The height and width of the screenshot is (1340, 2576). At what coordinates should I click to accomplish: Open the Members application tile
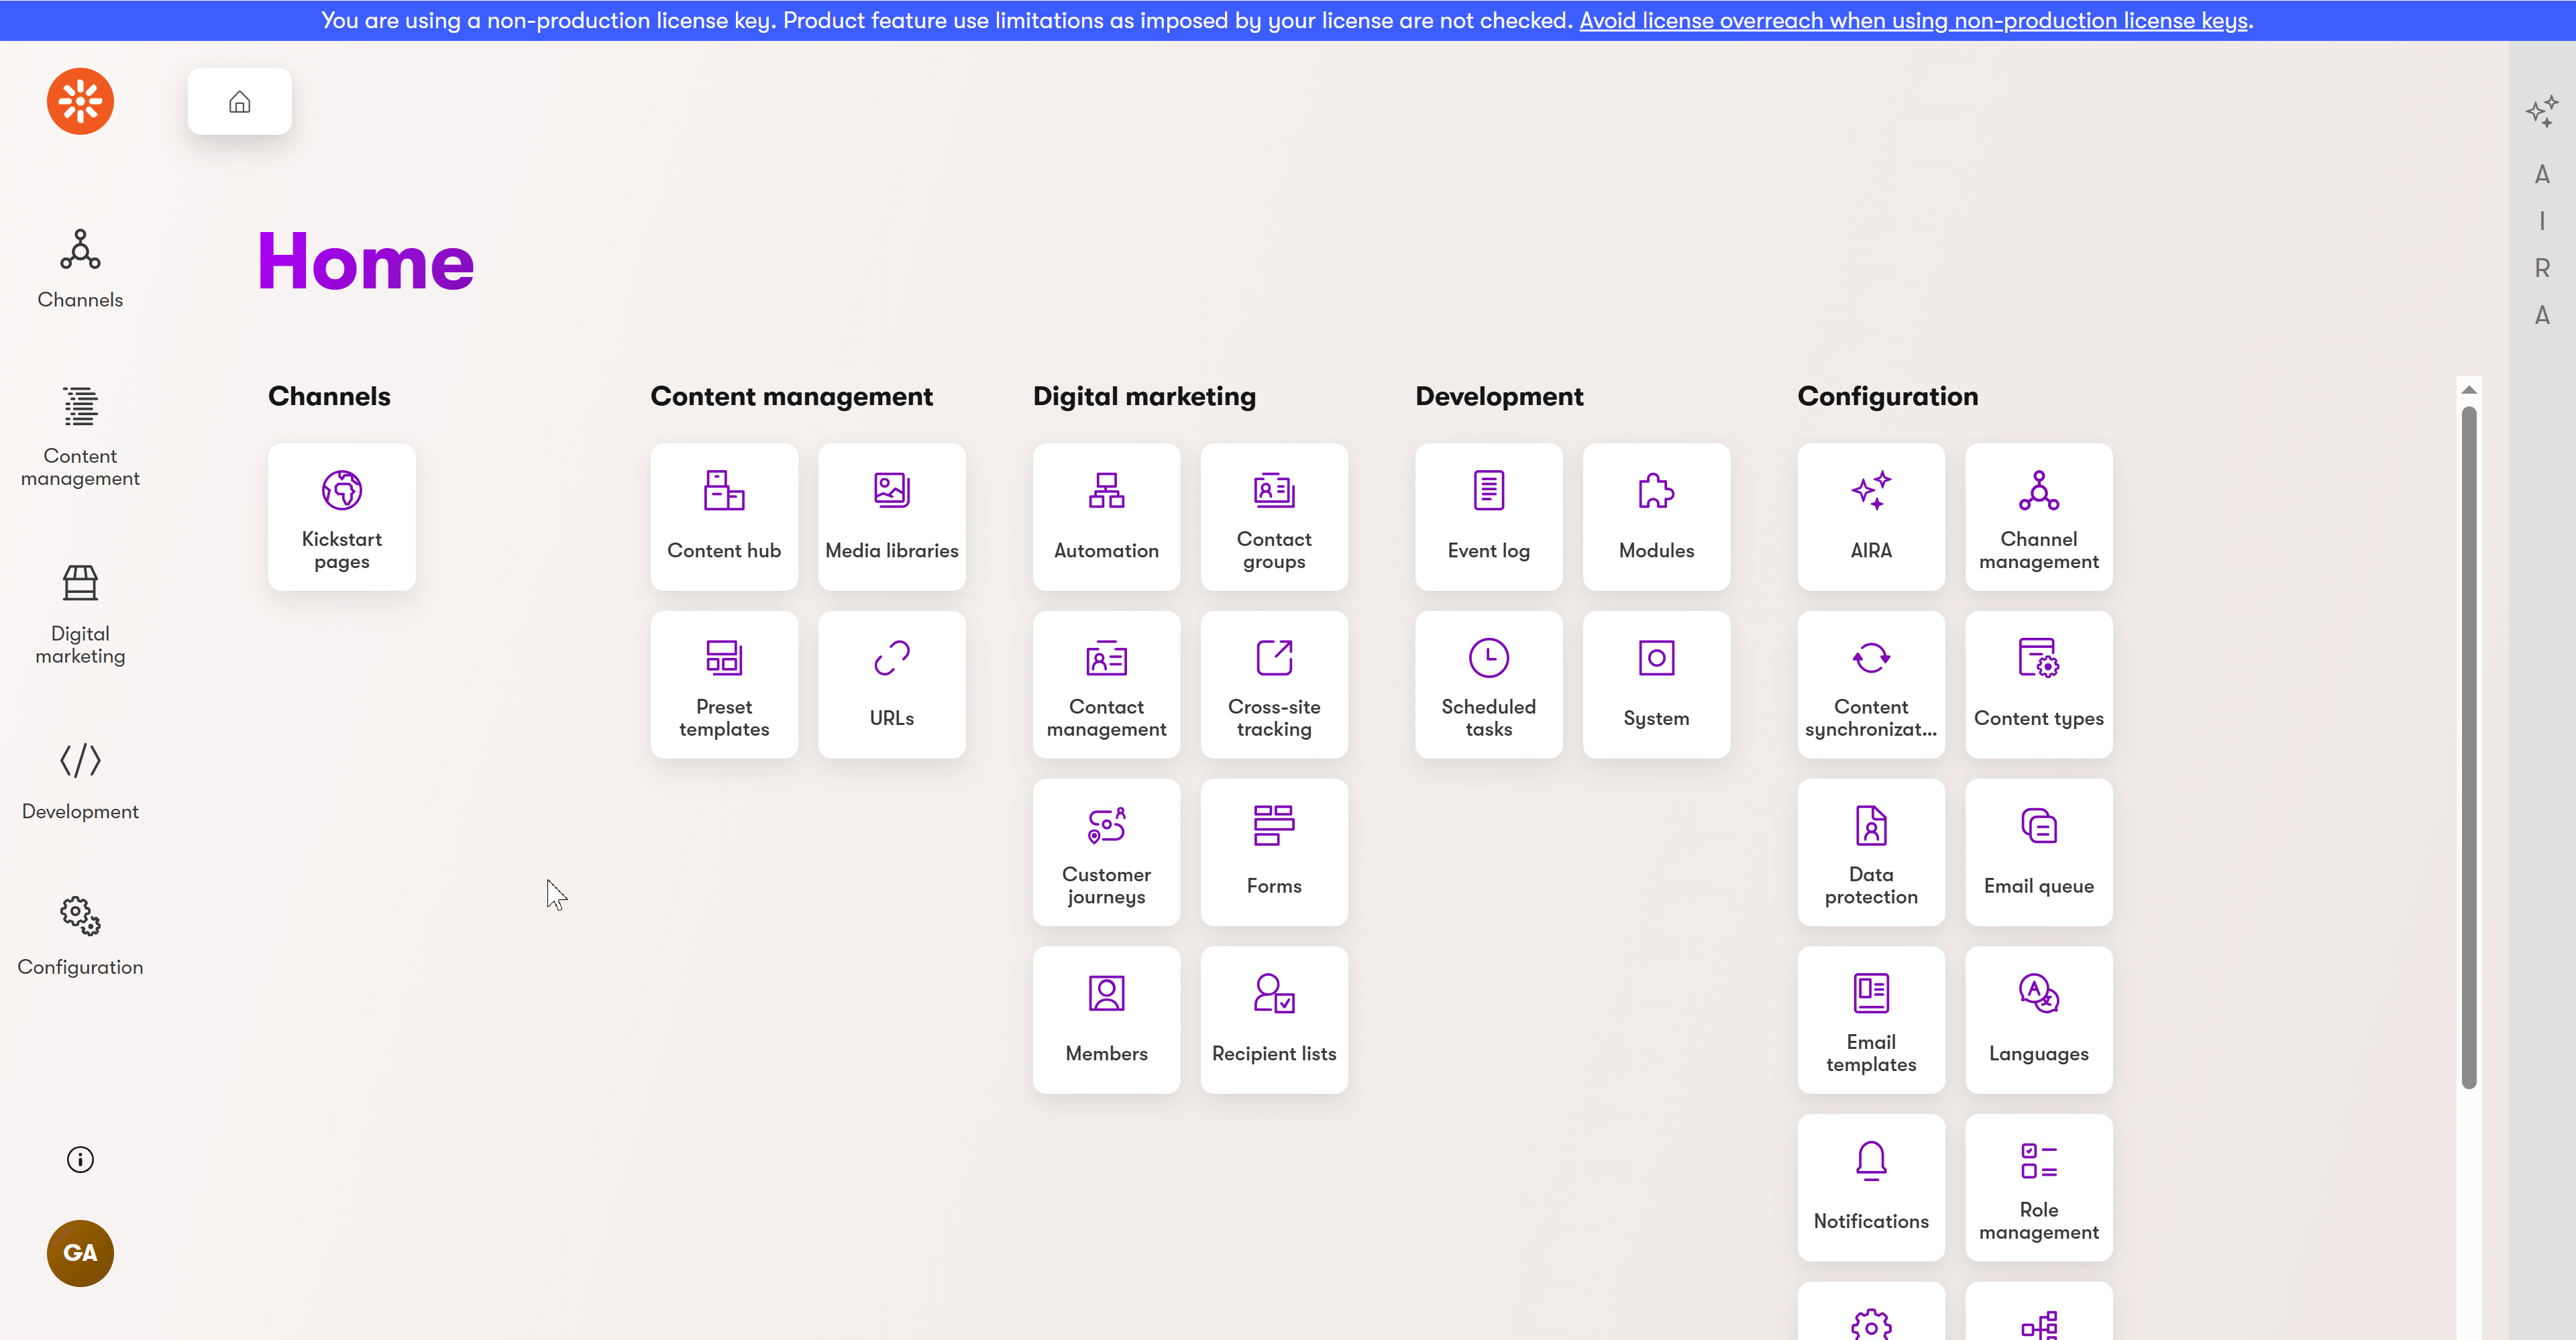coord(1106,1019)
